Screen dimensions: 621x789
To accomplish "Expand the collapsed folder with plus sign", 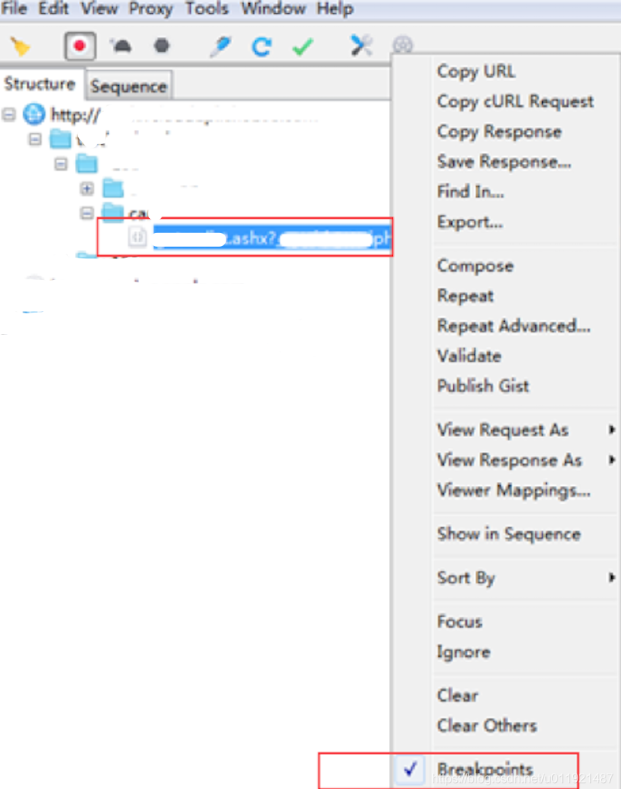I will [x=87, y=189].
